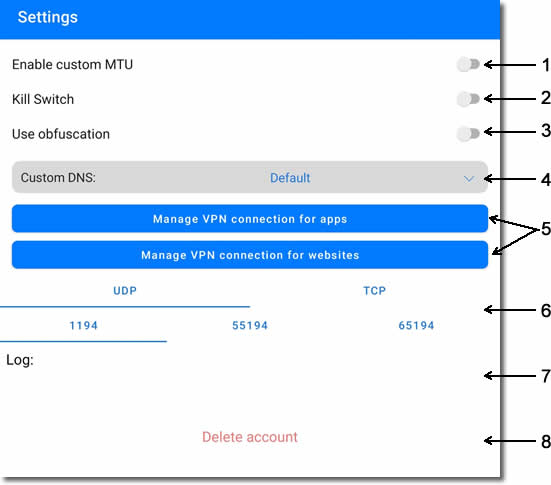Click the Custom DNS label text
The image size is (551, 485).
pyautogui.click(x=58, y=177)
